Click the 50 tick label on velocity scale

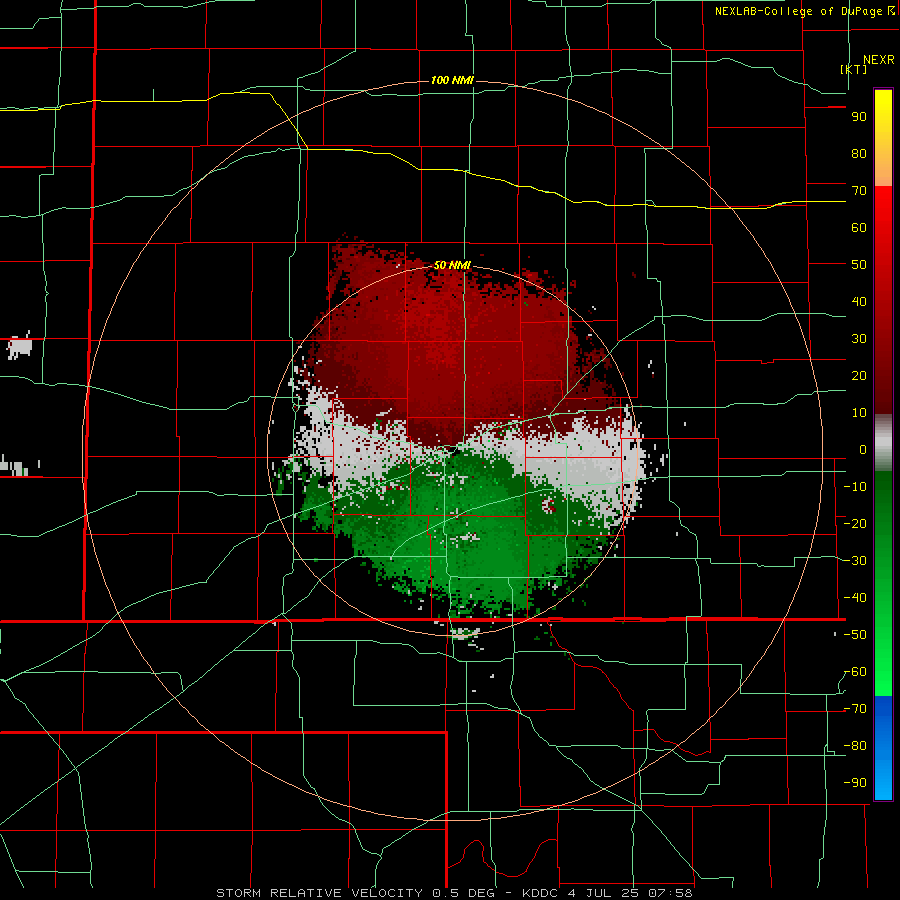tap(859, 265)
